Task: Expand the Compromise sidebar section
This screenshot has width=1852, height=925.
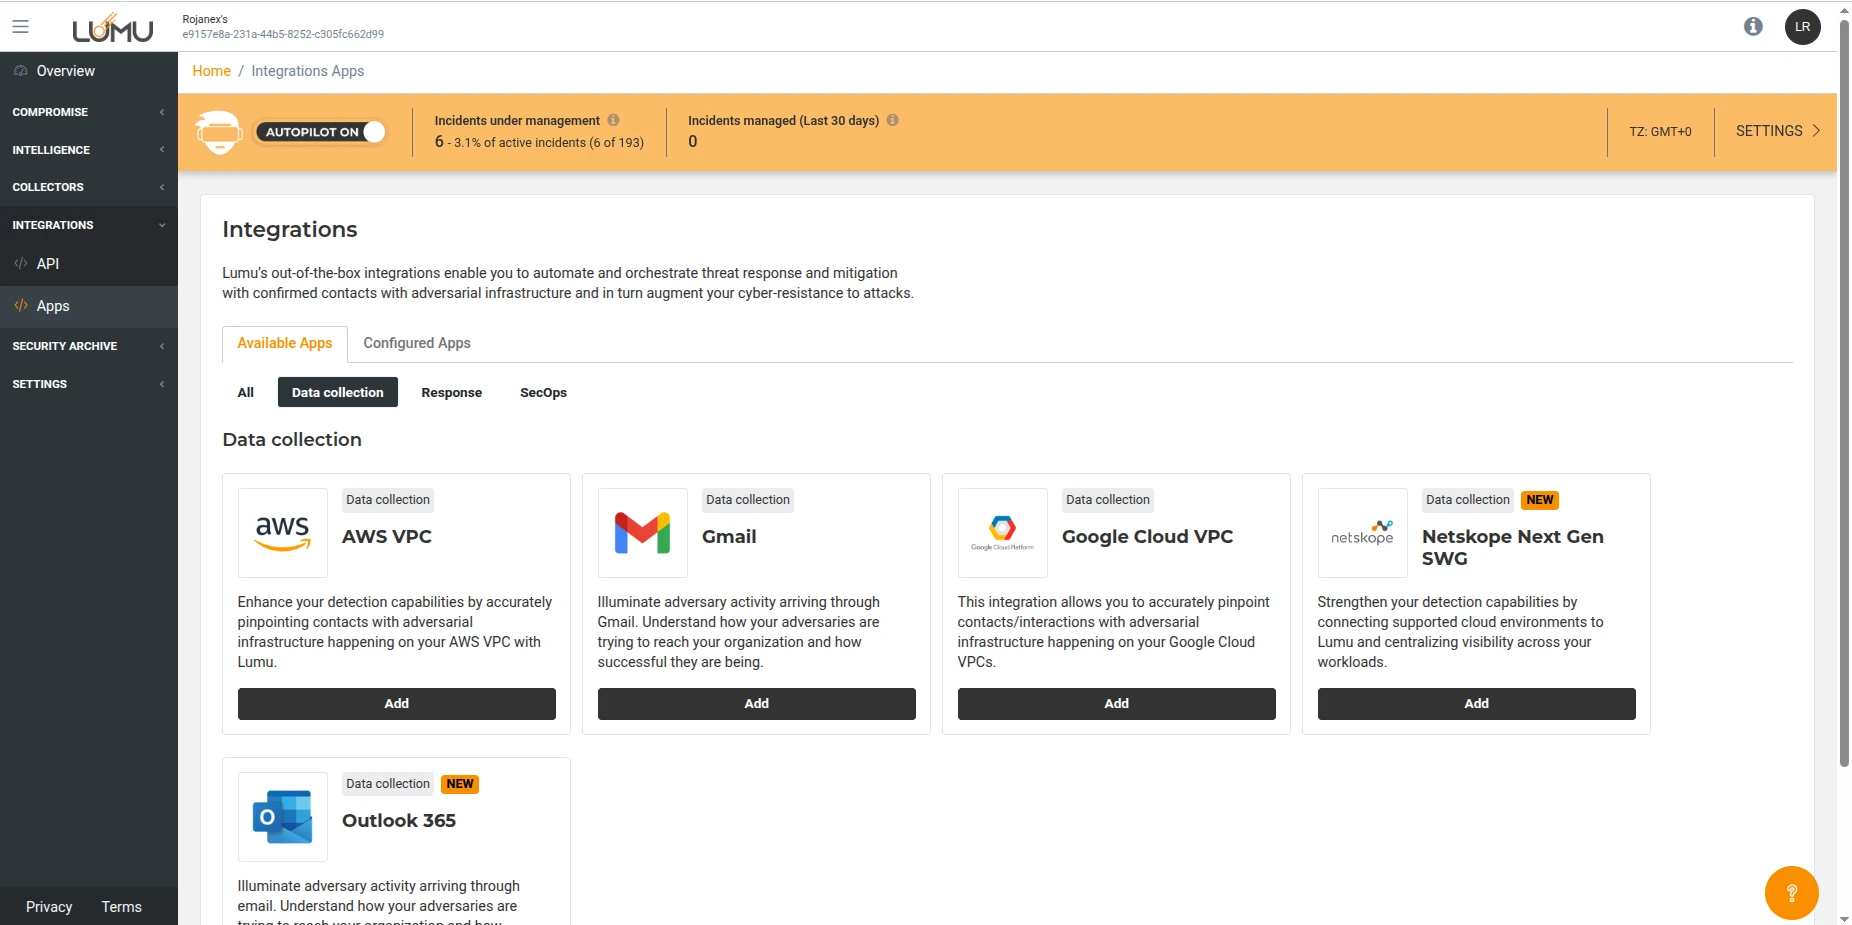Action: (88, 112)
